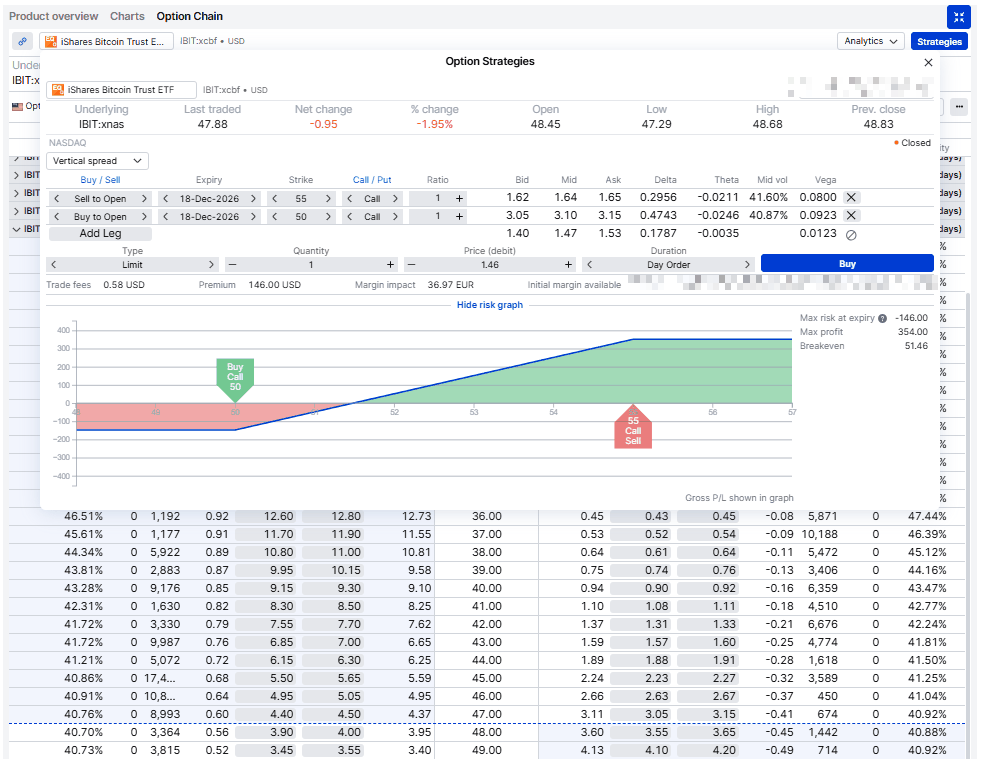
Task: Previous duration arrow beside Day Order
Action: 589,265
